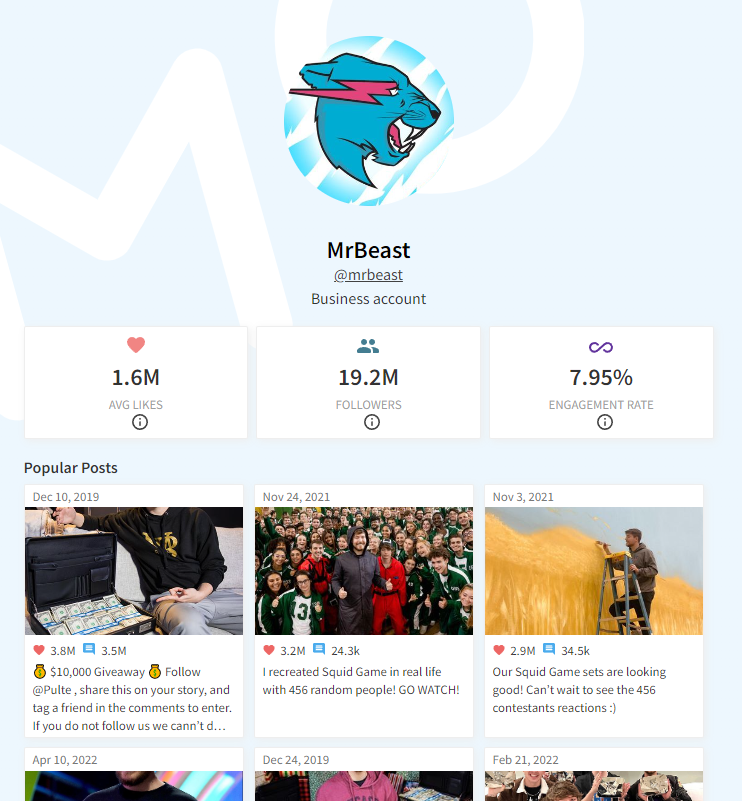Open the info icon under FOLLOWERS
Image resolution: width=742 pixels, height=801 pixels.
point(372,422)
